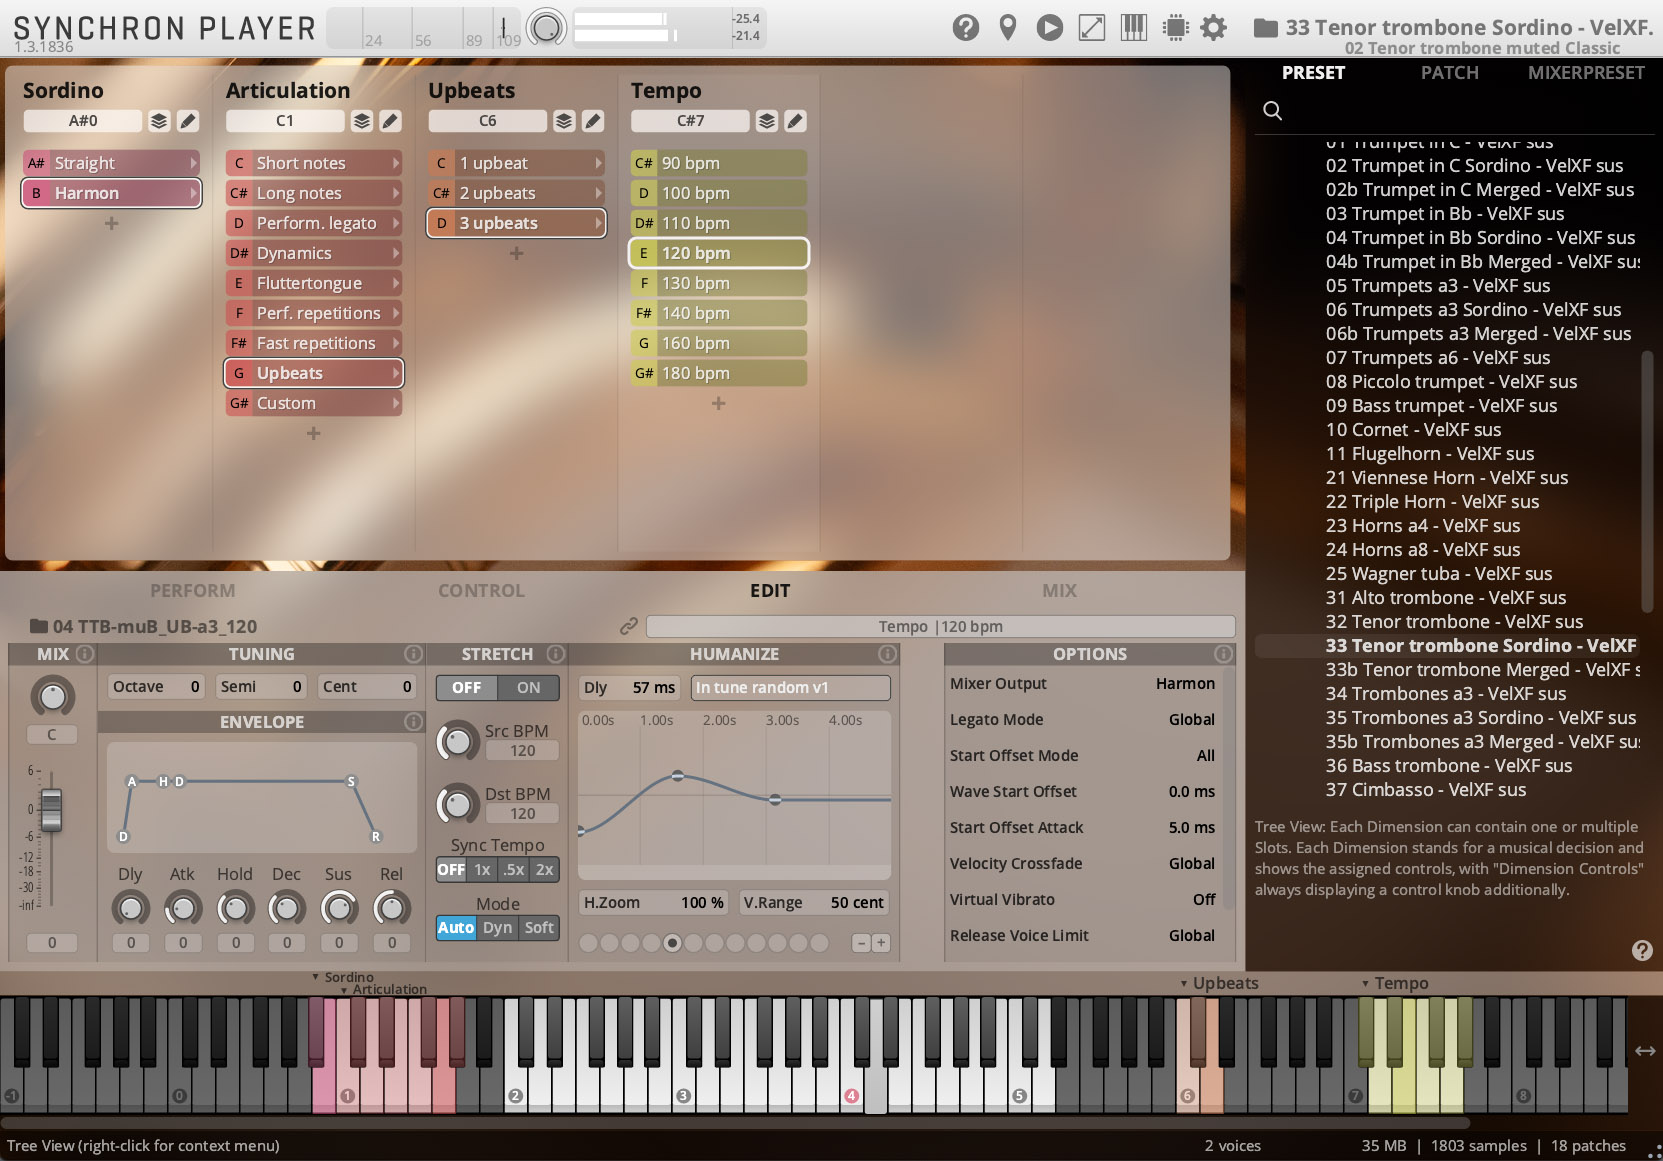This screenshot has width=1663, height=1161.
Task: Click the help question mark below description text
Action: 1642,950
